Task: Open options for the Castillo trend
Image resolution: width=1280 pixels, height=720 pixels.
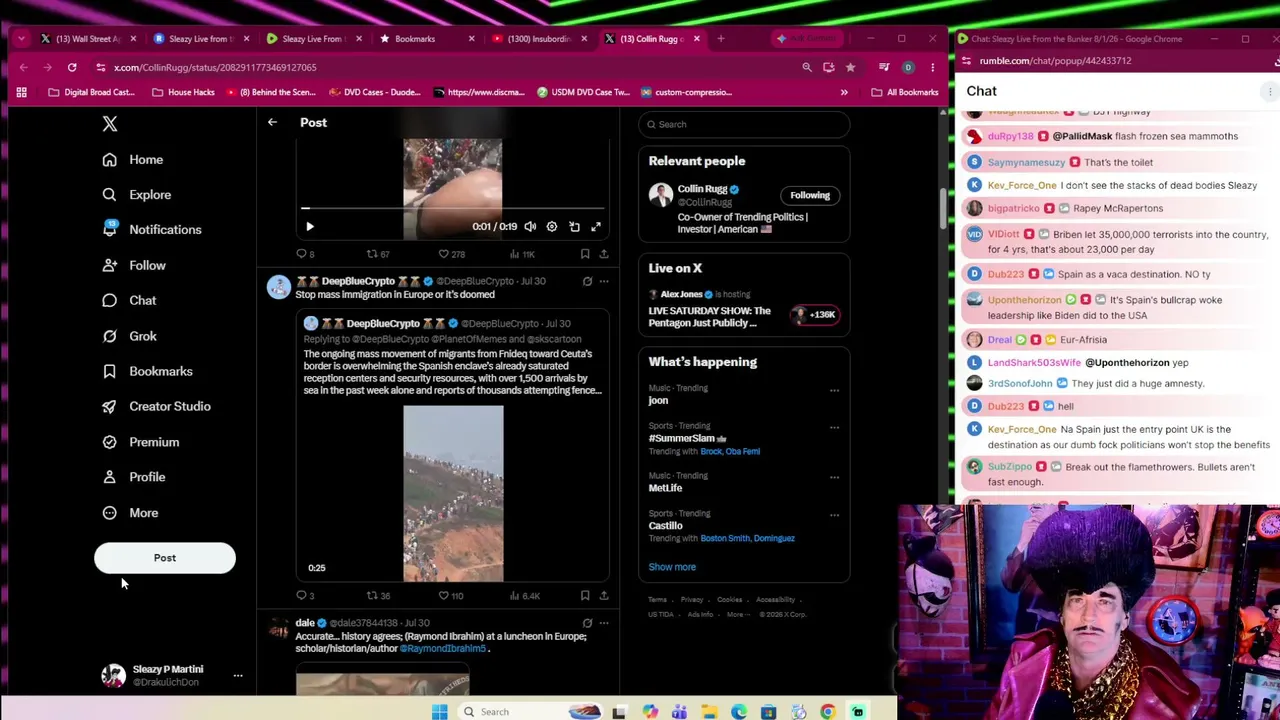Action: pyautogui.click(x=834, y=516)
